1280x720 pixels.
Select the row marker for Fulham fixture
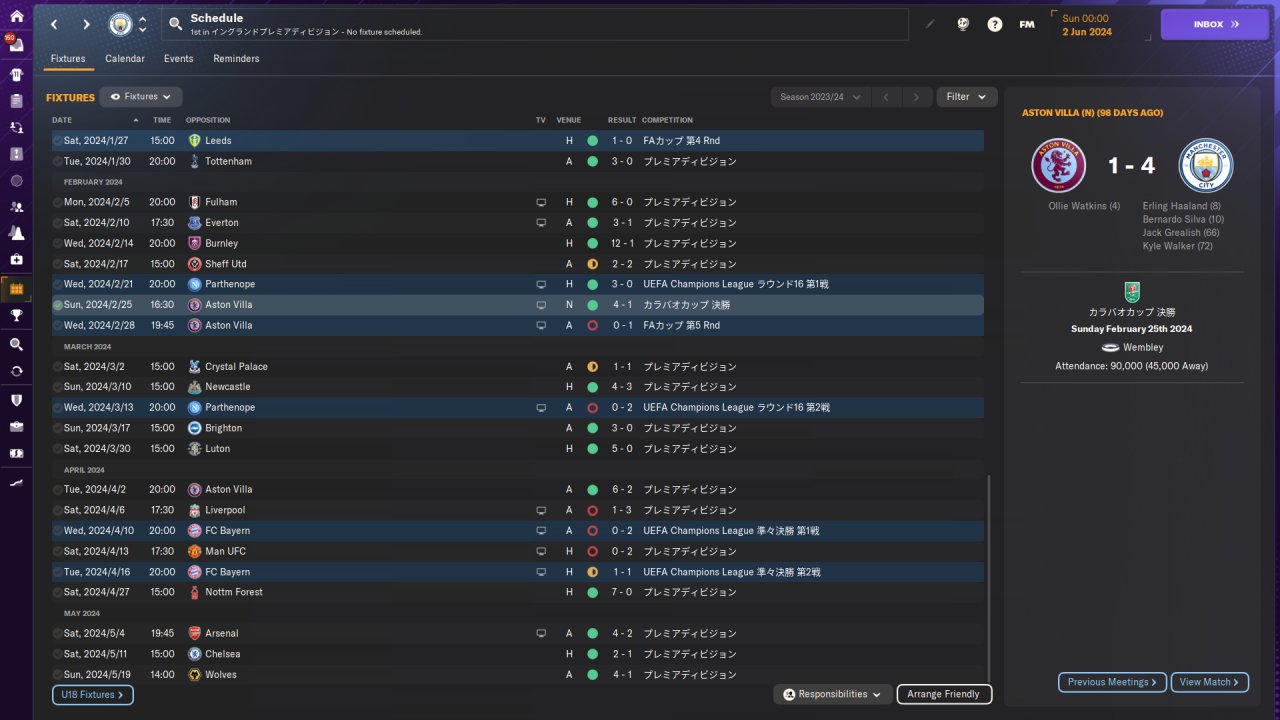tap(58, 202)
